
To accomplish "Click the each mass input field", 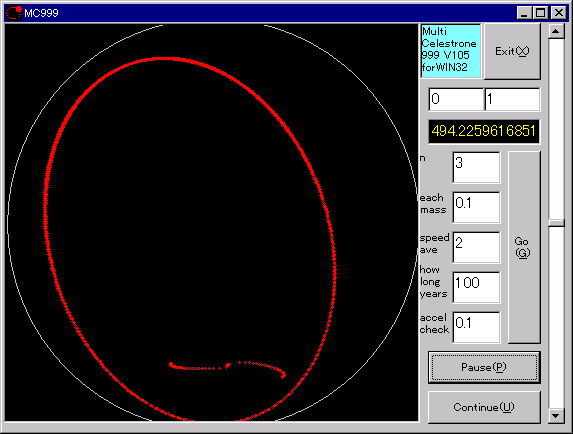I will tap(476, 207).
